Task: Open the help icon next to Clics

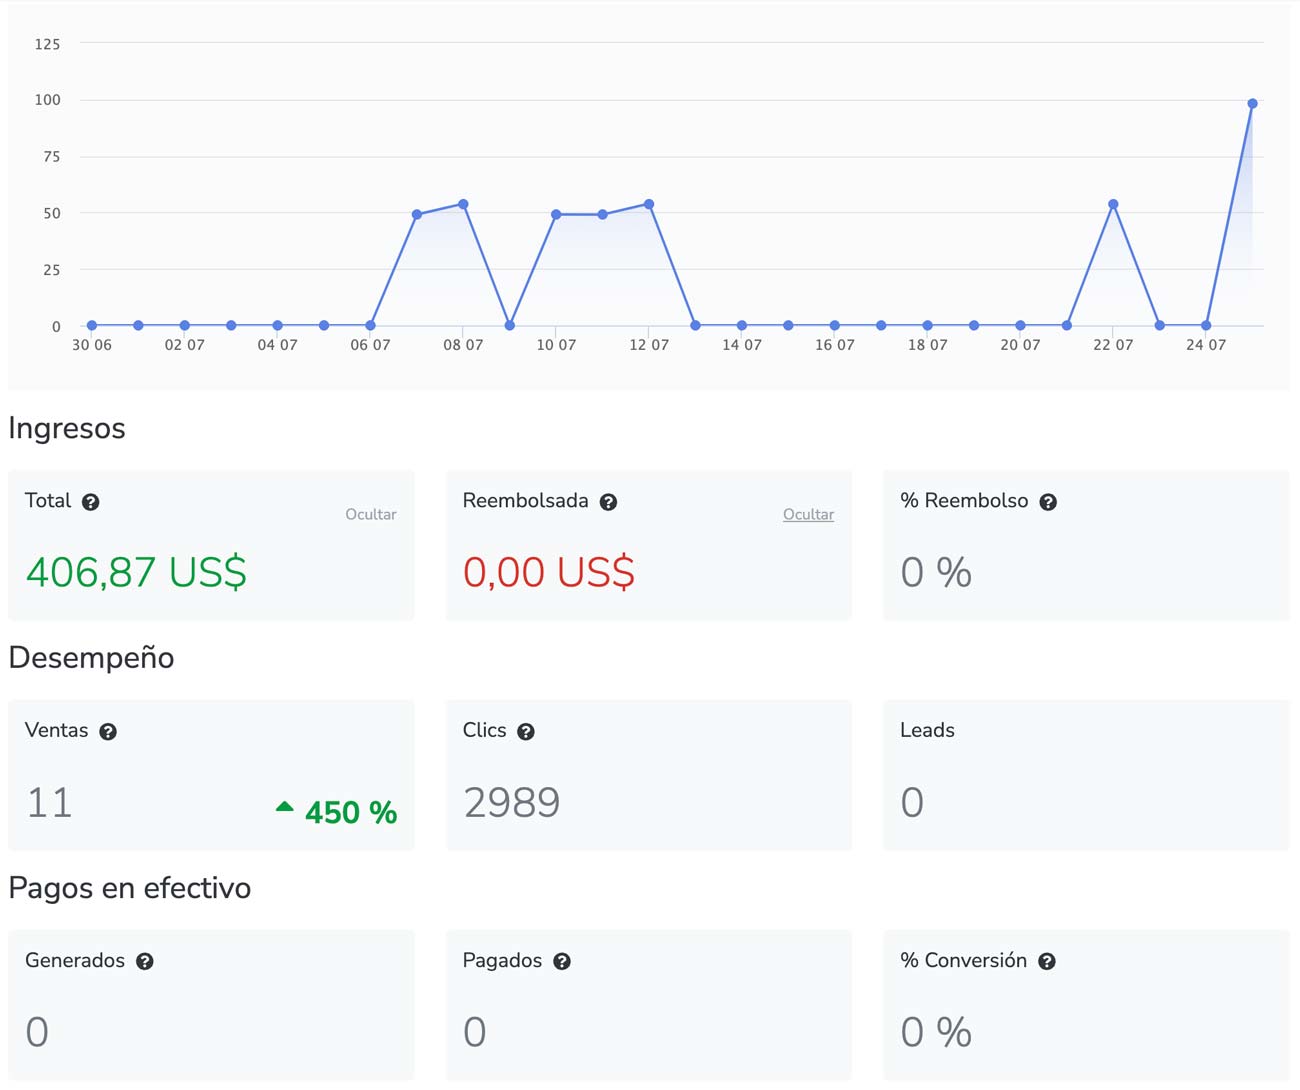Action: pos(526,732)
